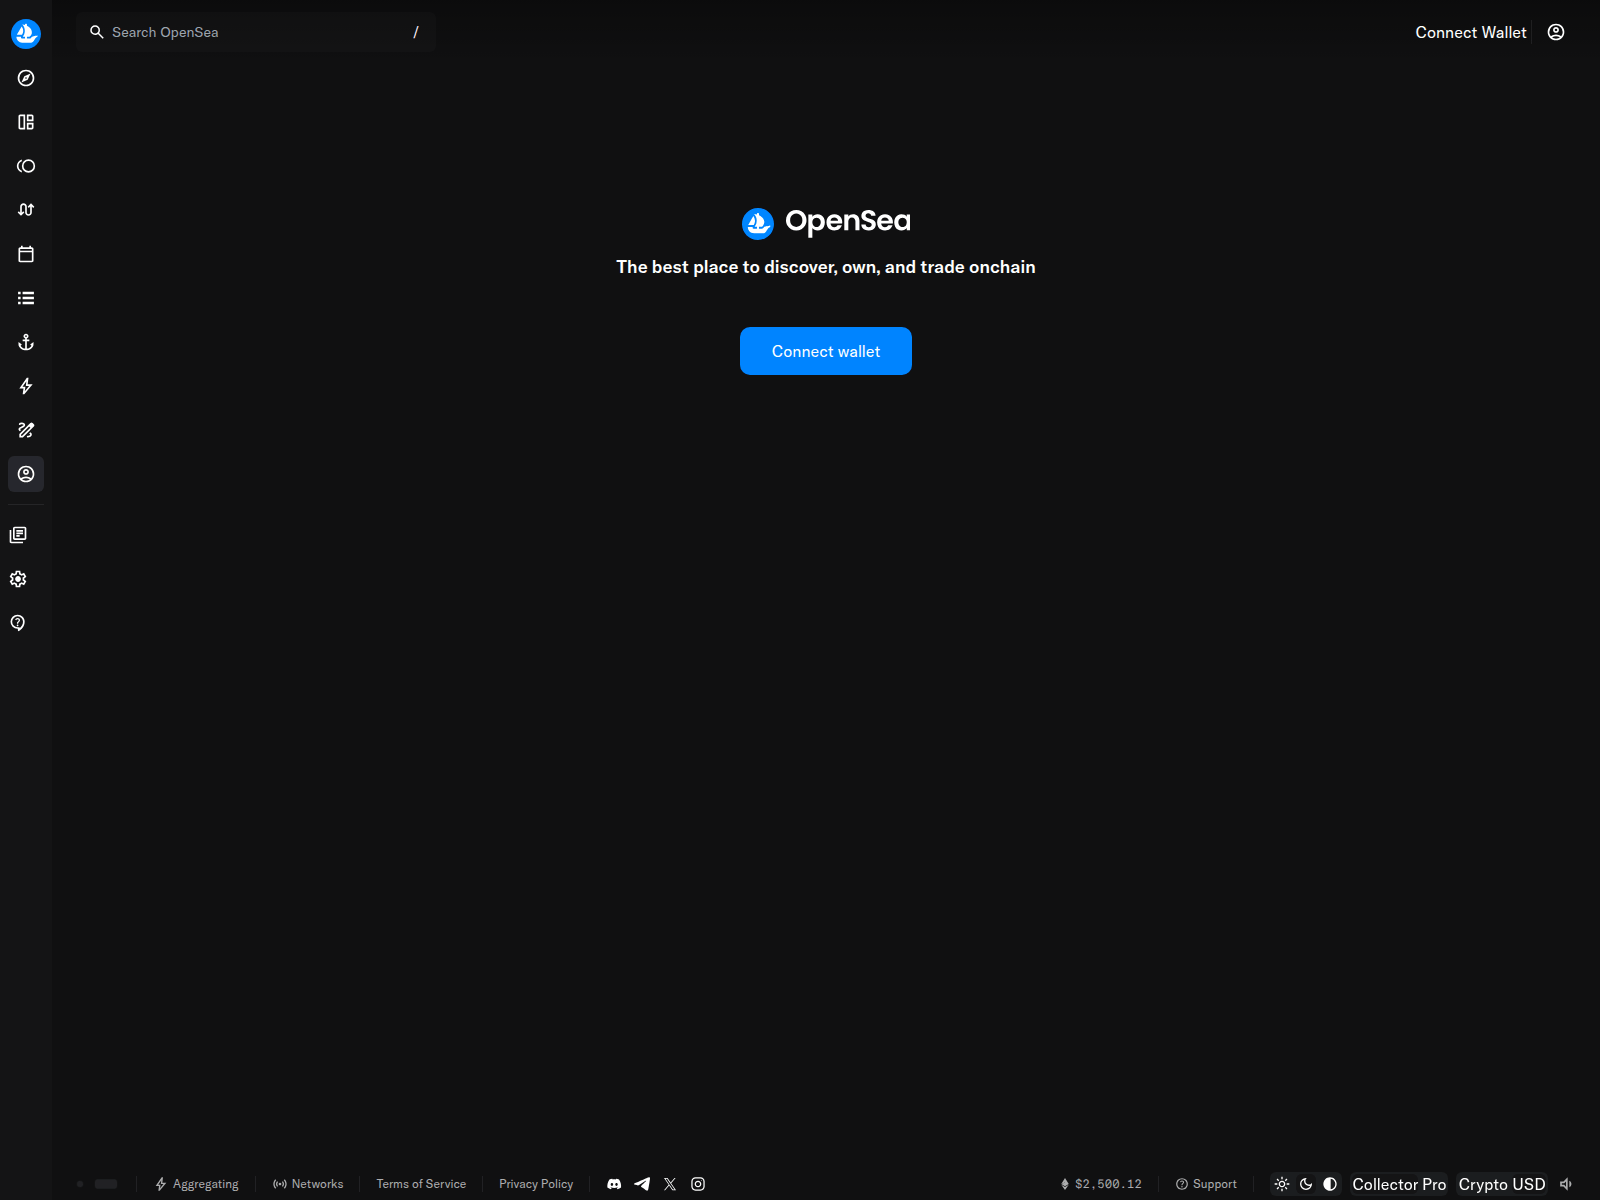Expand the Networks selector in footer
This screenshot has width=1600, height=1200.
[x=308, y=1184]
